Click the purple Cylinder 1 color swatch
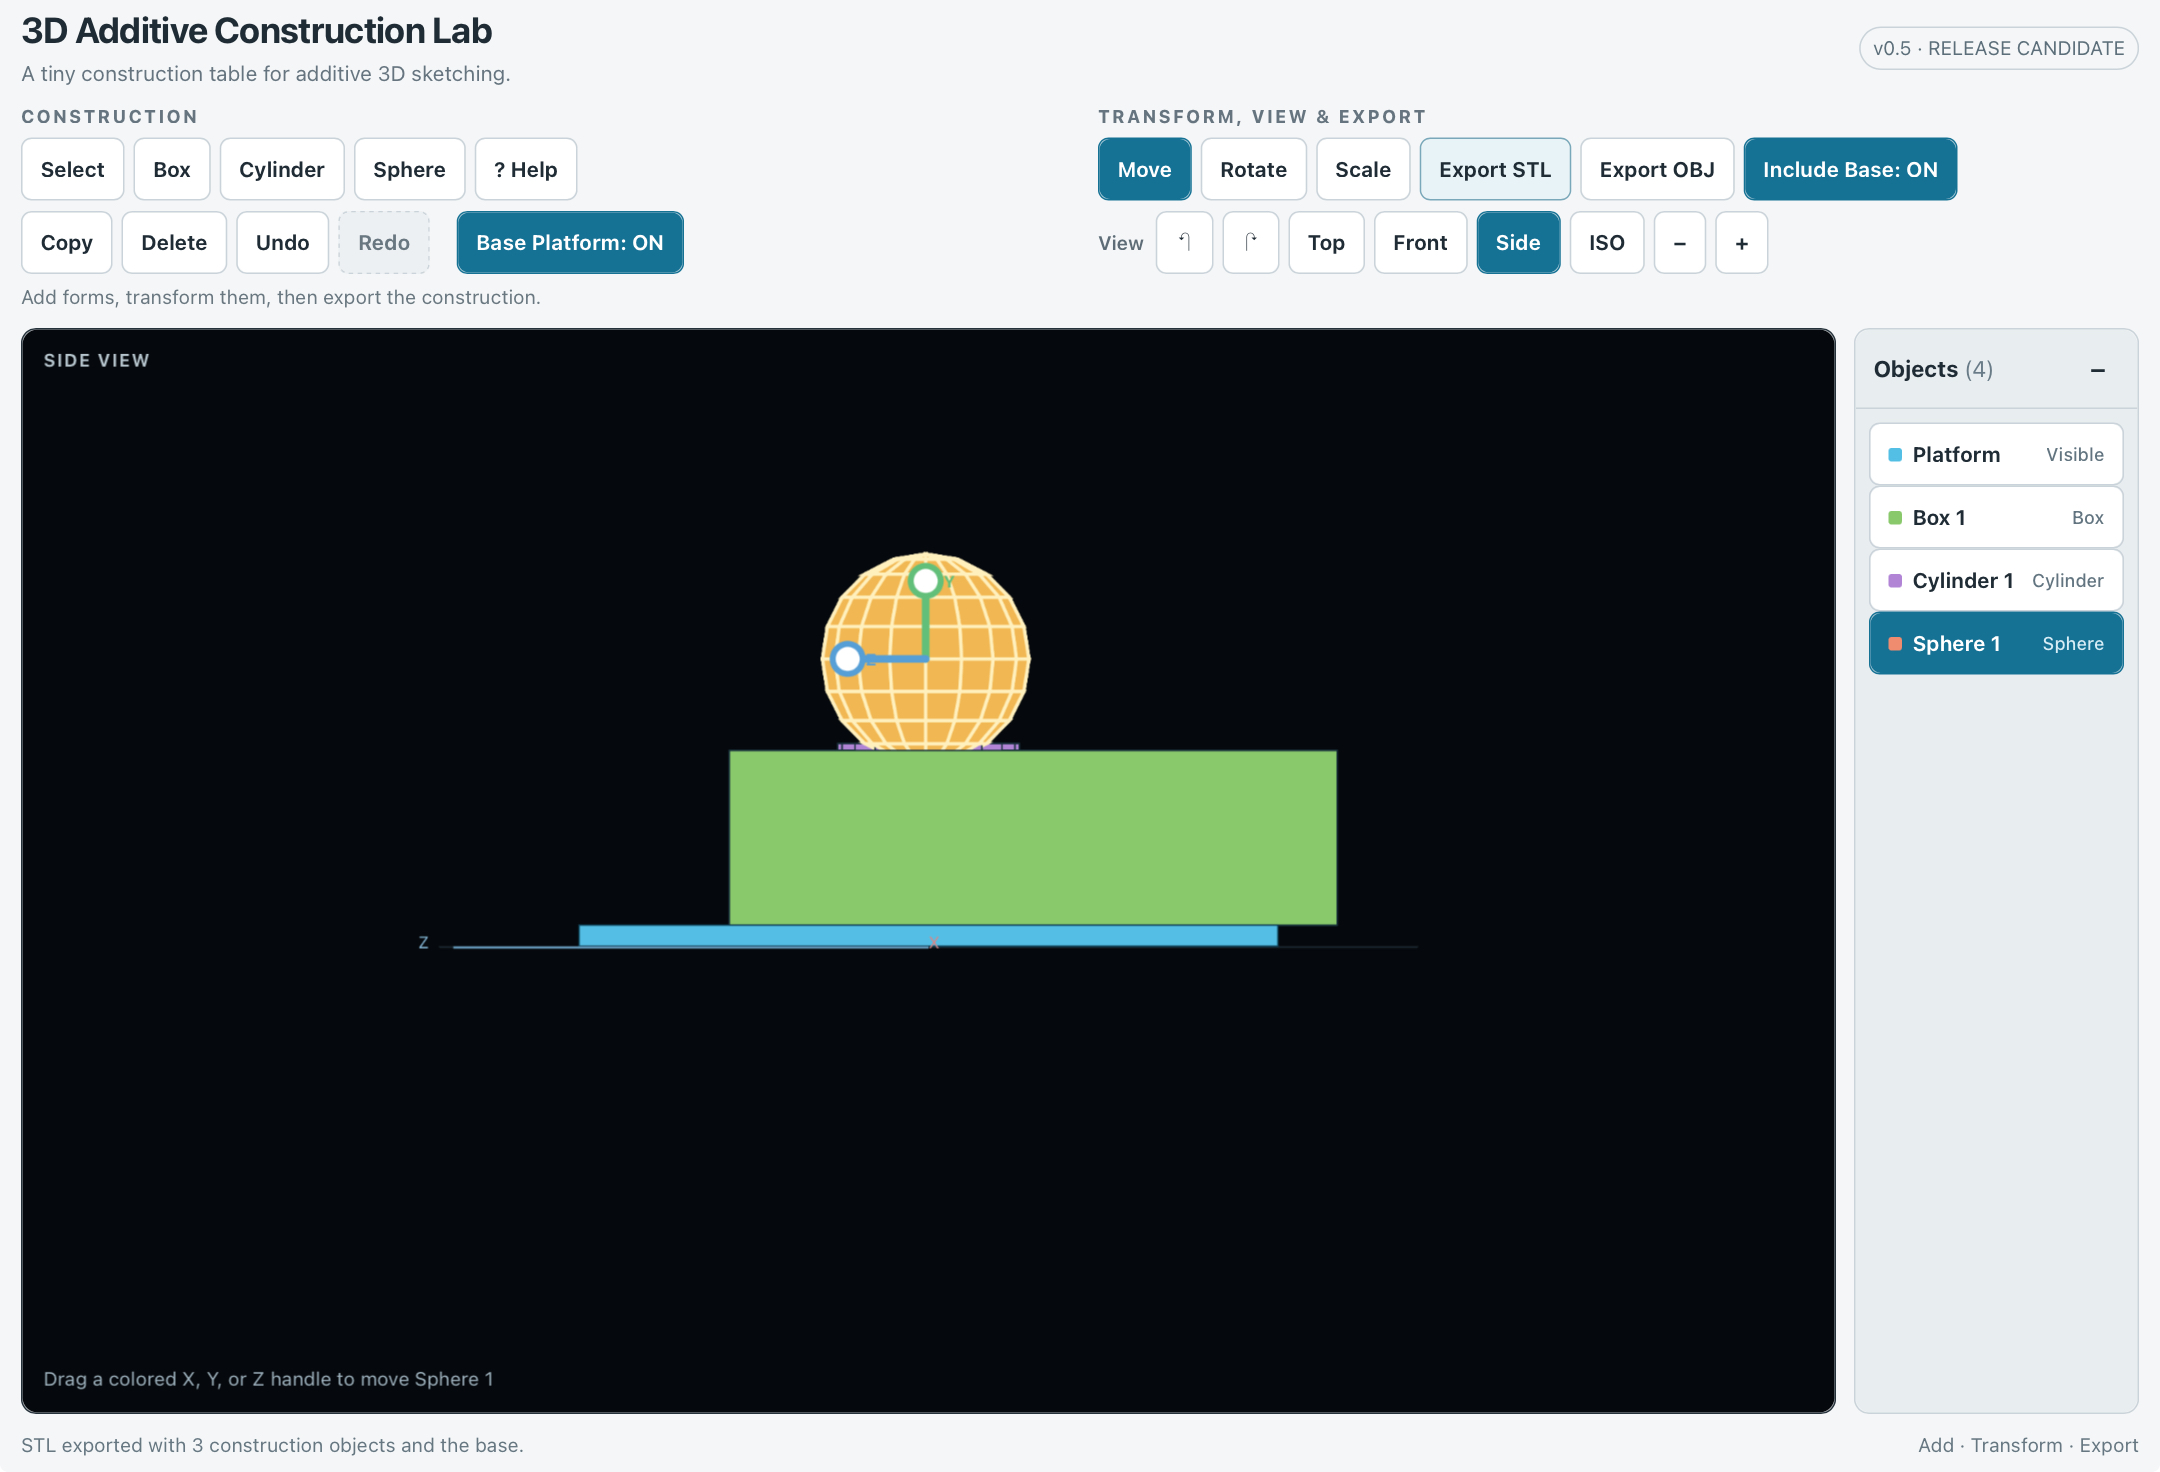 point(1895,581)
